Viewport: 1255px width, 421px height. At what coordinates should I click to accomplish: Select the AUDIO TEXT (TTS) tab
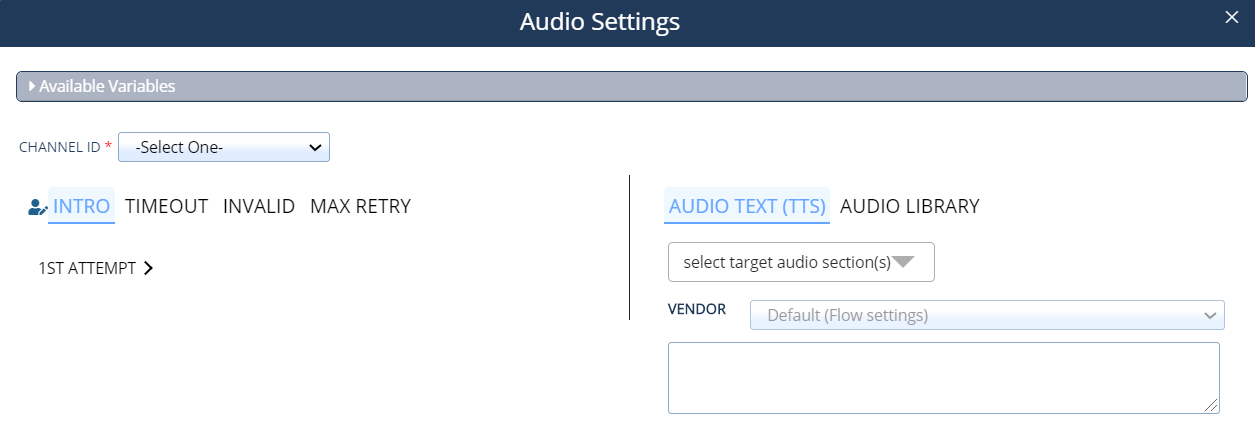[747, 206]
